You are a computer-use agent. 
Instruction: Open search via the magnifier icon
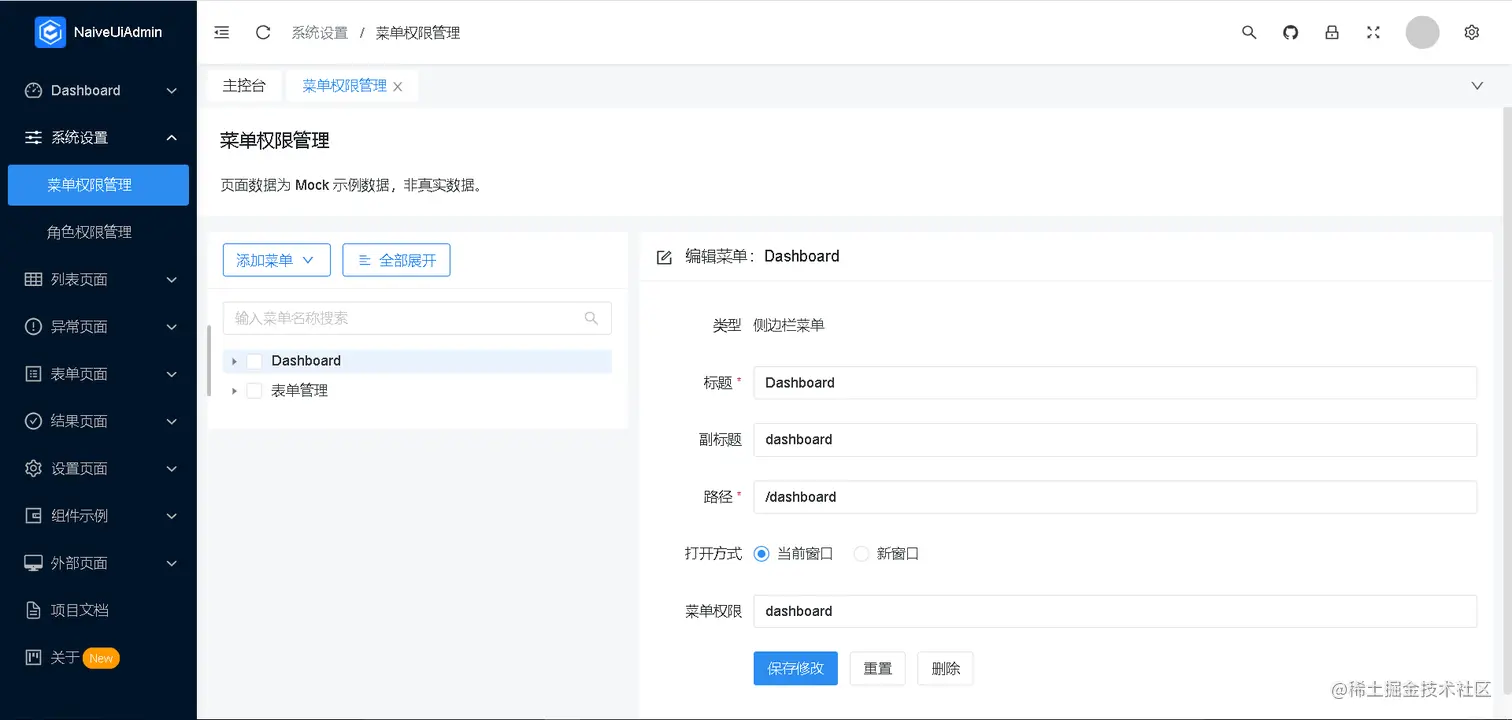[1249, 32]
